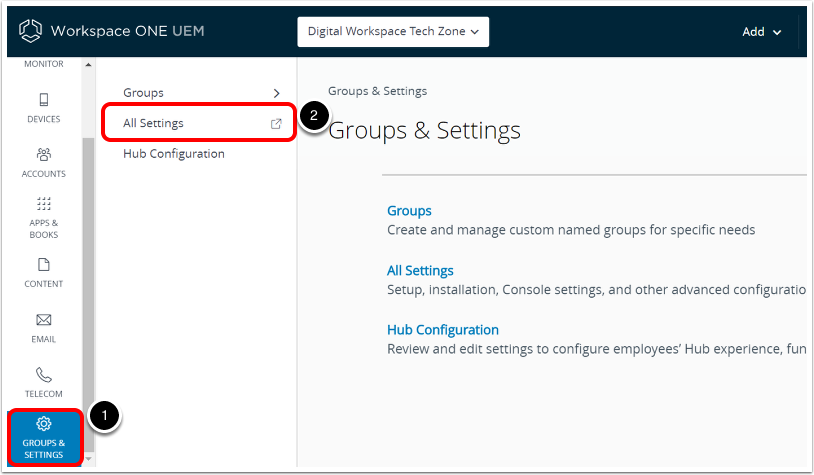Click the Workspace ONE UEM logo icon
The height and width of the screenshot is (475, 814).
30,31
